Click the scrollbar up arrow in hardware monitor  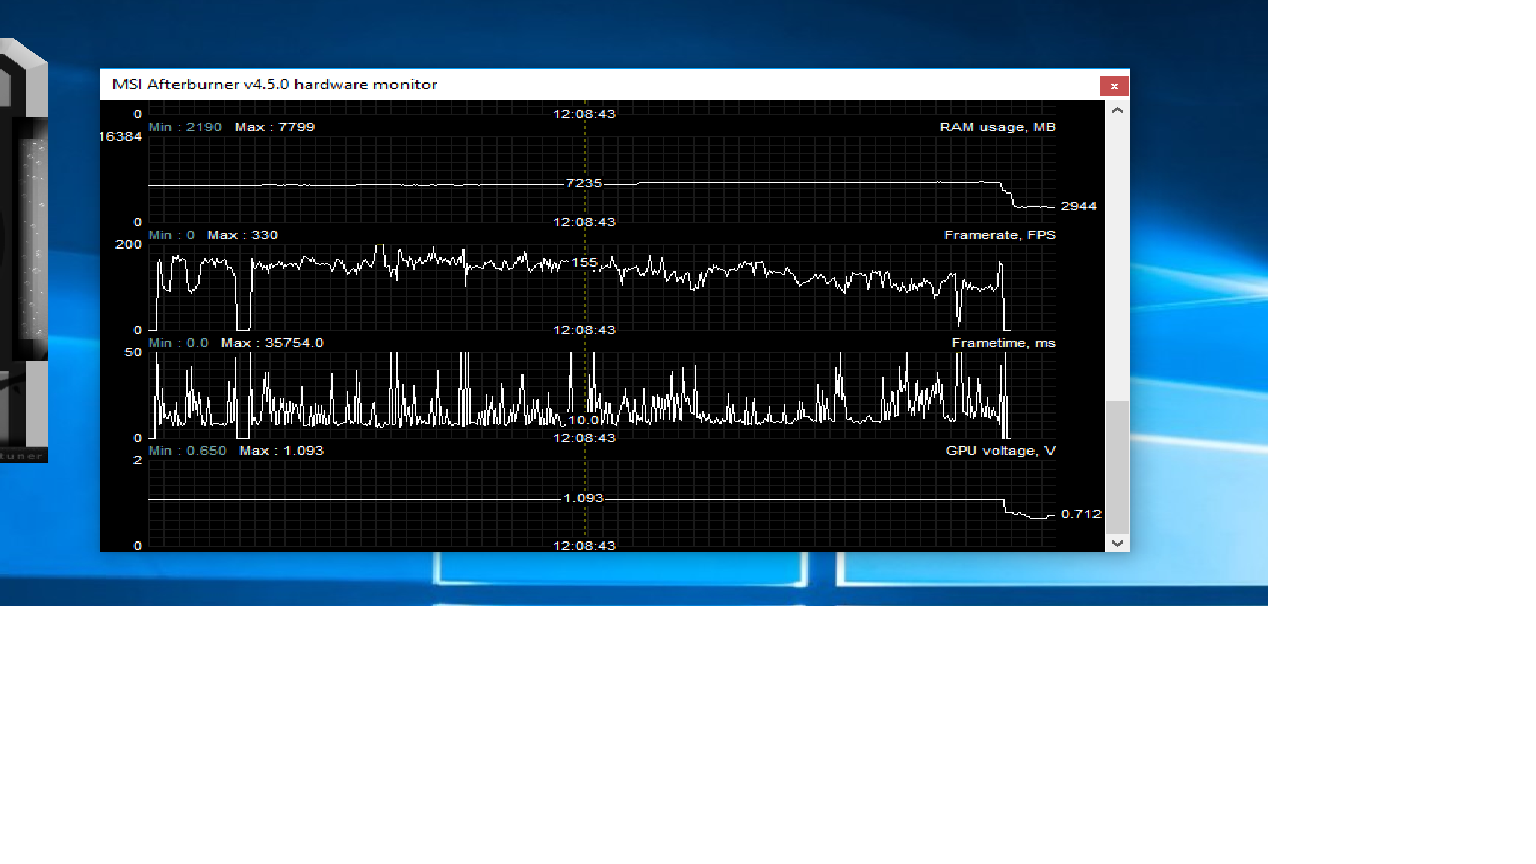pos(1117,110)
